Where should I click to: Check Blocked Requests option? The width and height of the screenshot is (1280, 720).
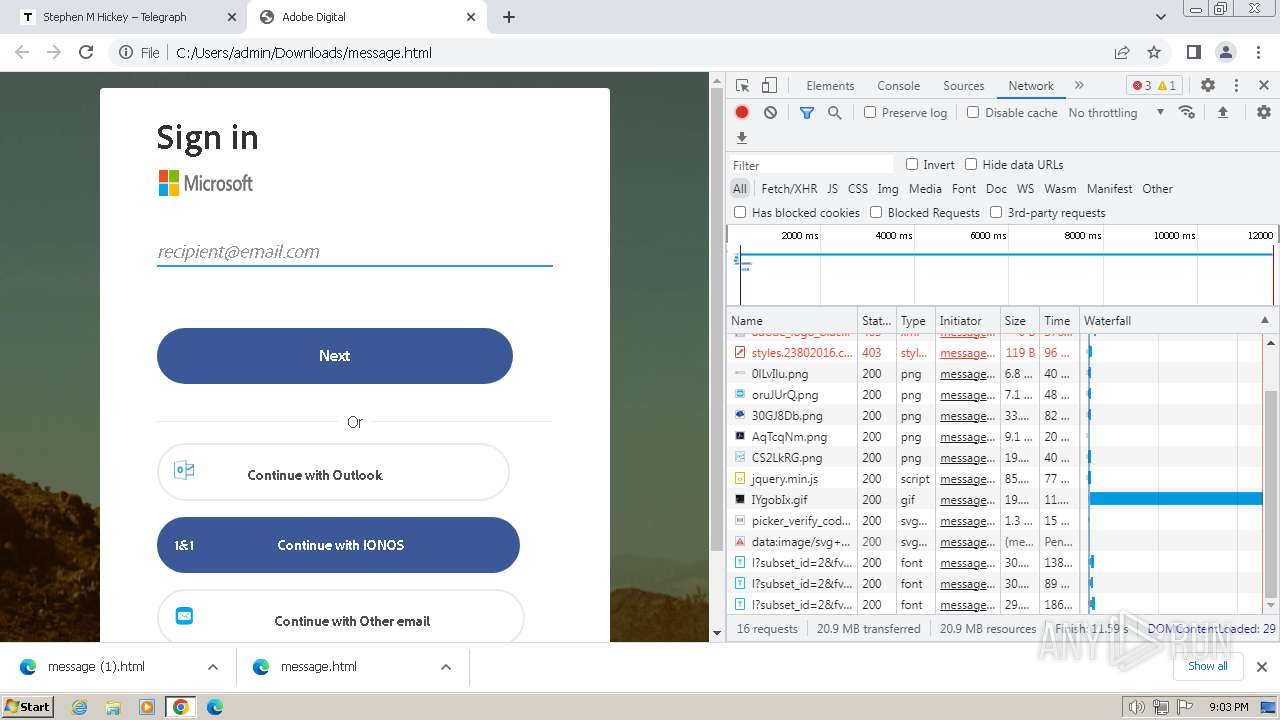[x=876, y=212]
